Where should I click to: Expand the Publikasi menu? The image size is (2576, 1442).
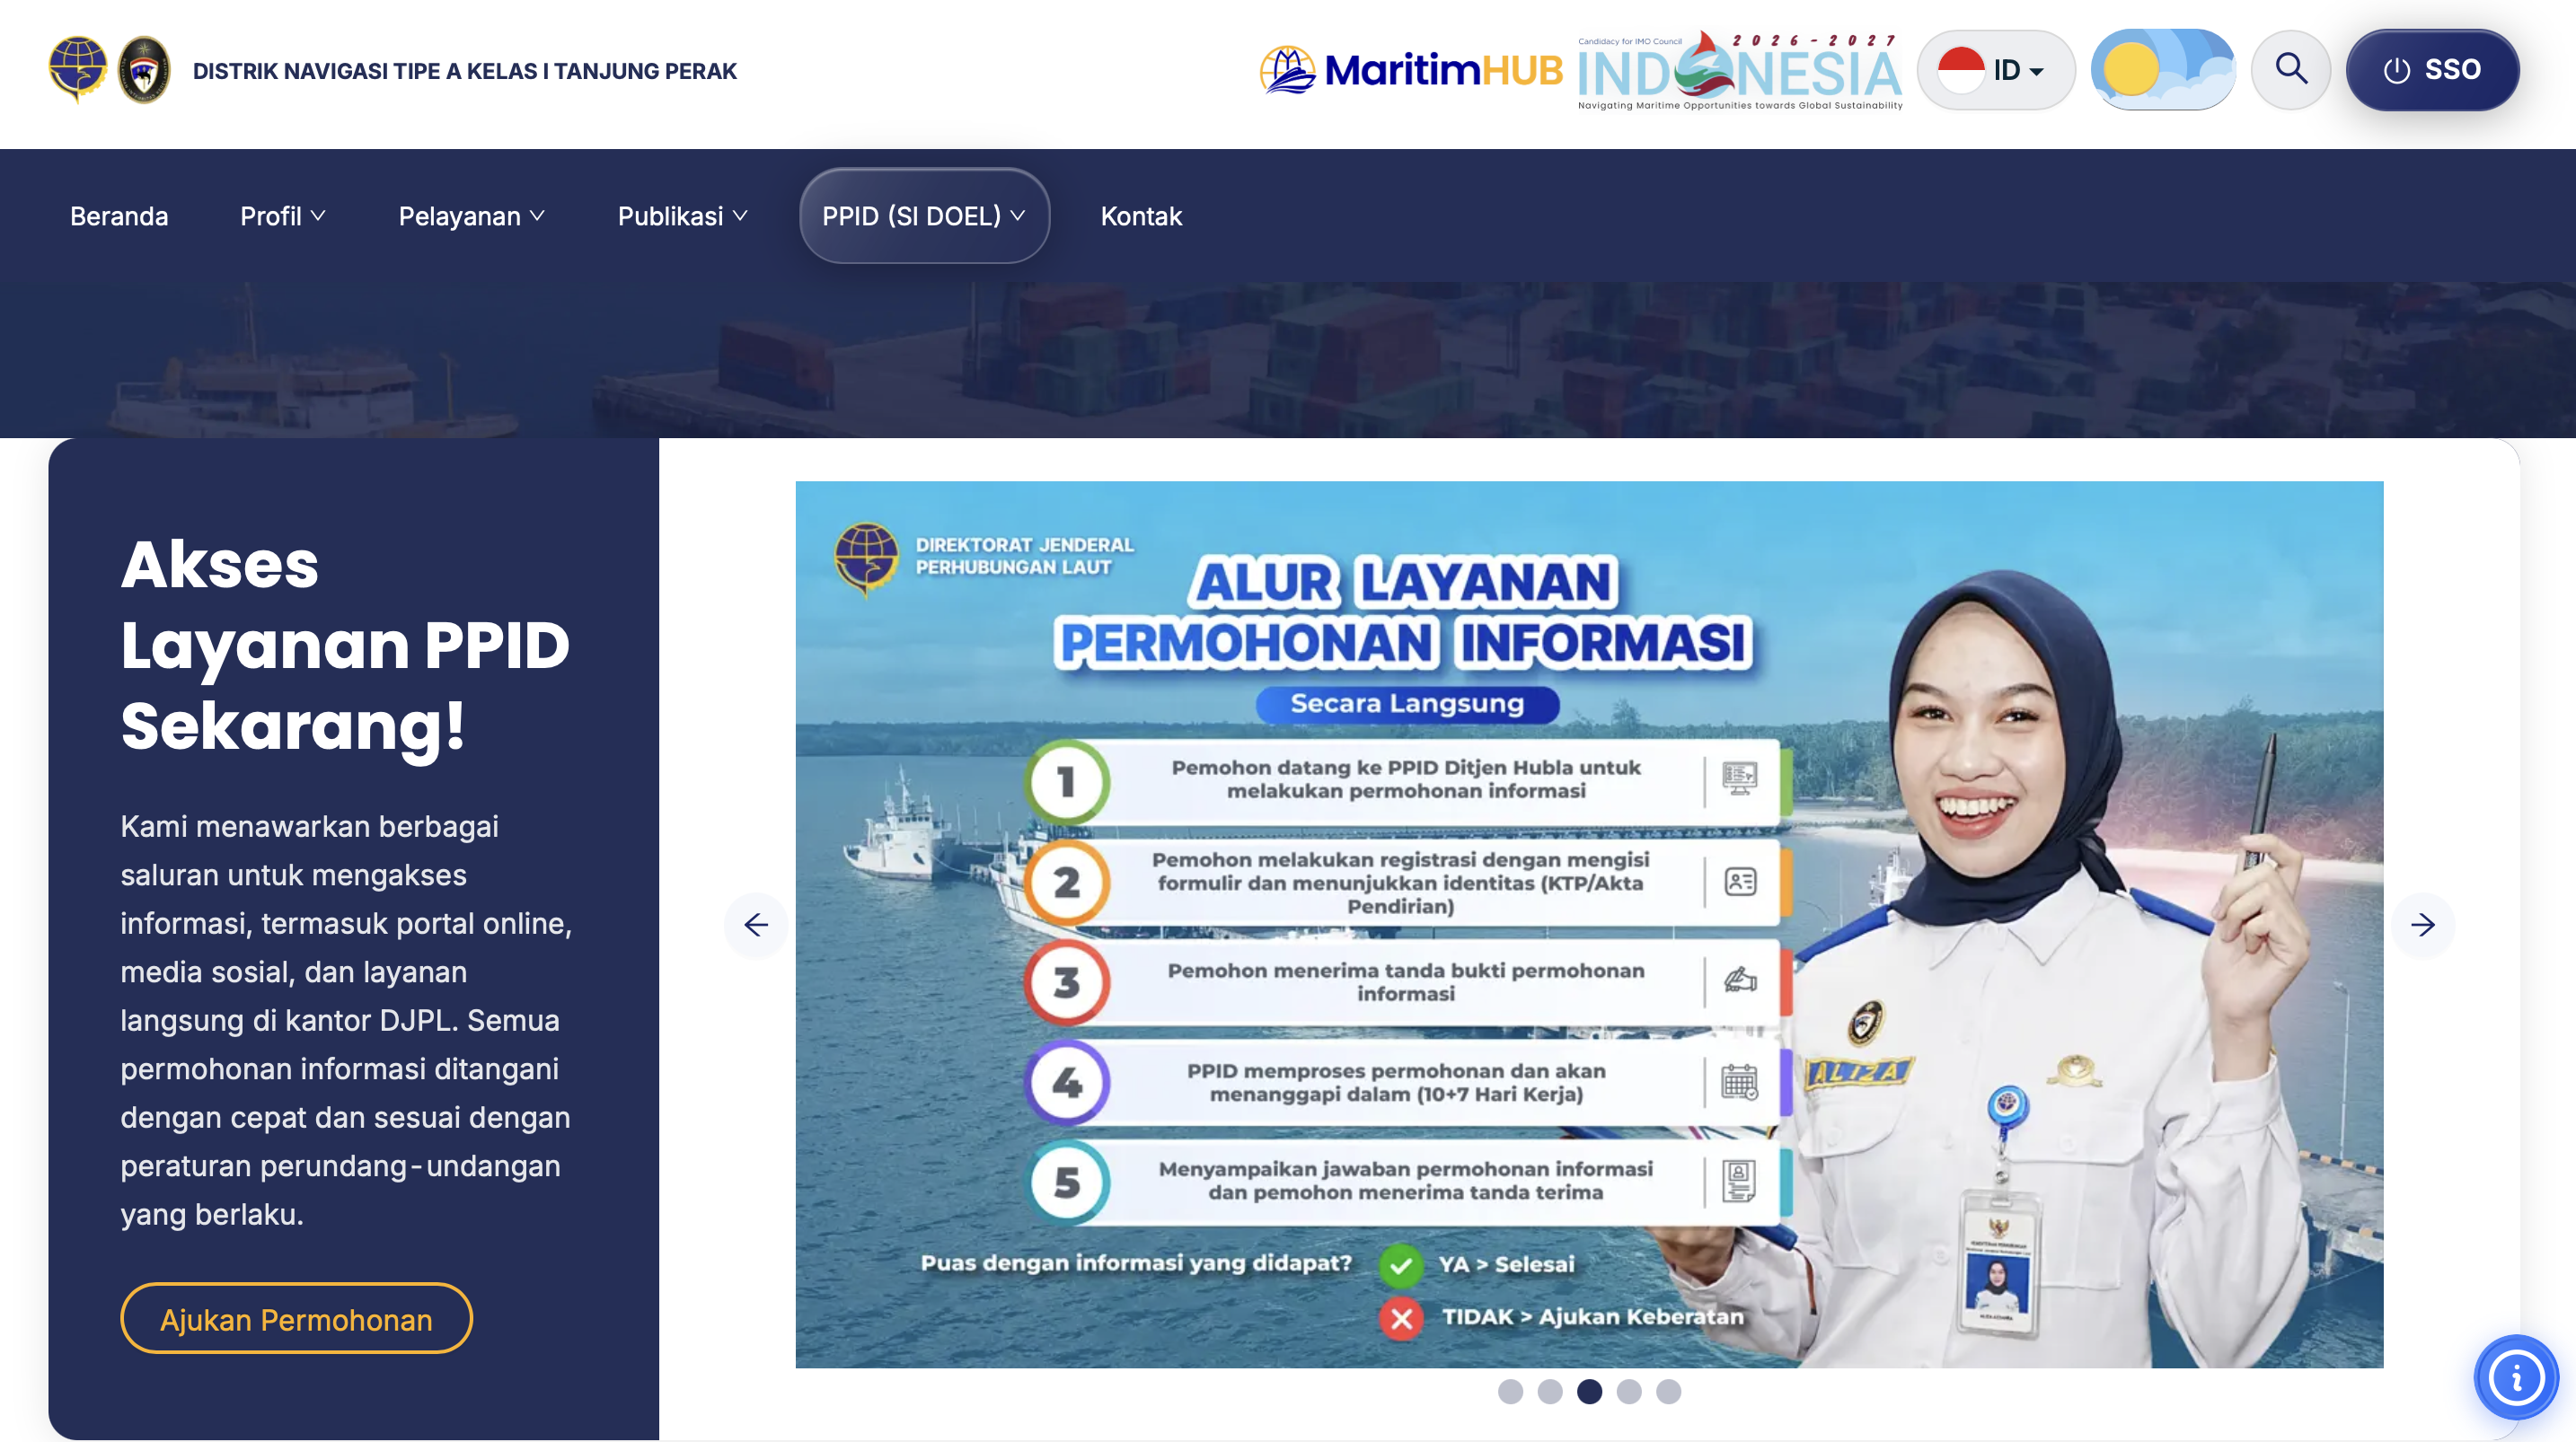(x=683, y=216)
